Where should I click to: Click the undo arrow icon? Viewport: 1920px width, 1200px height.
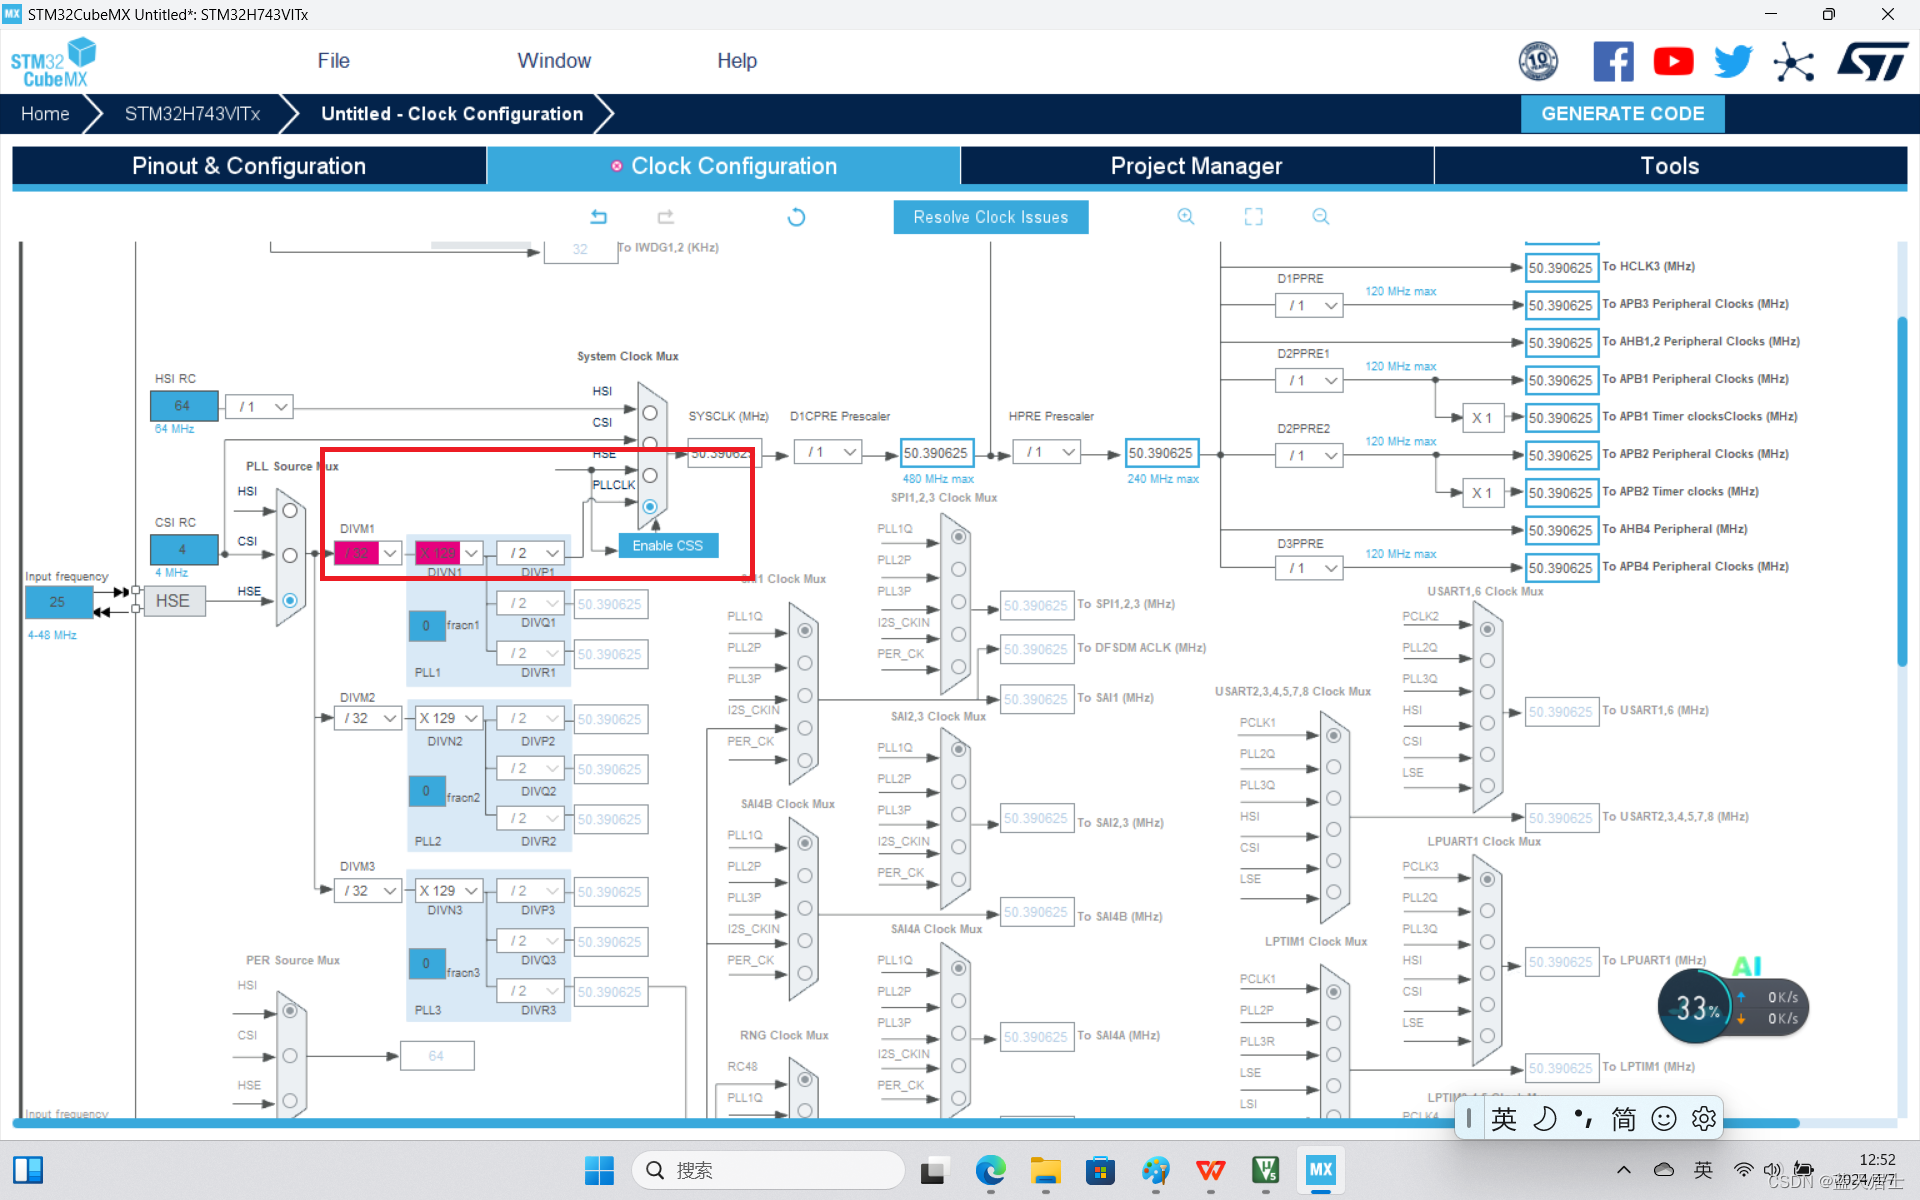tap(598, 217)
